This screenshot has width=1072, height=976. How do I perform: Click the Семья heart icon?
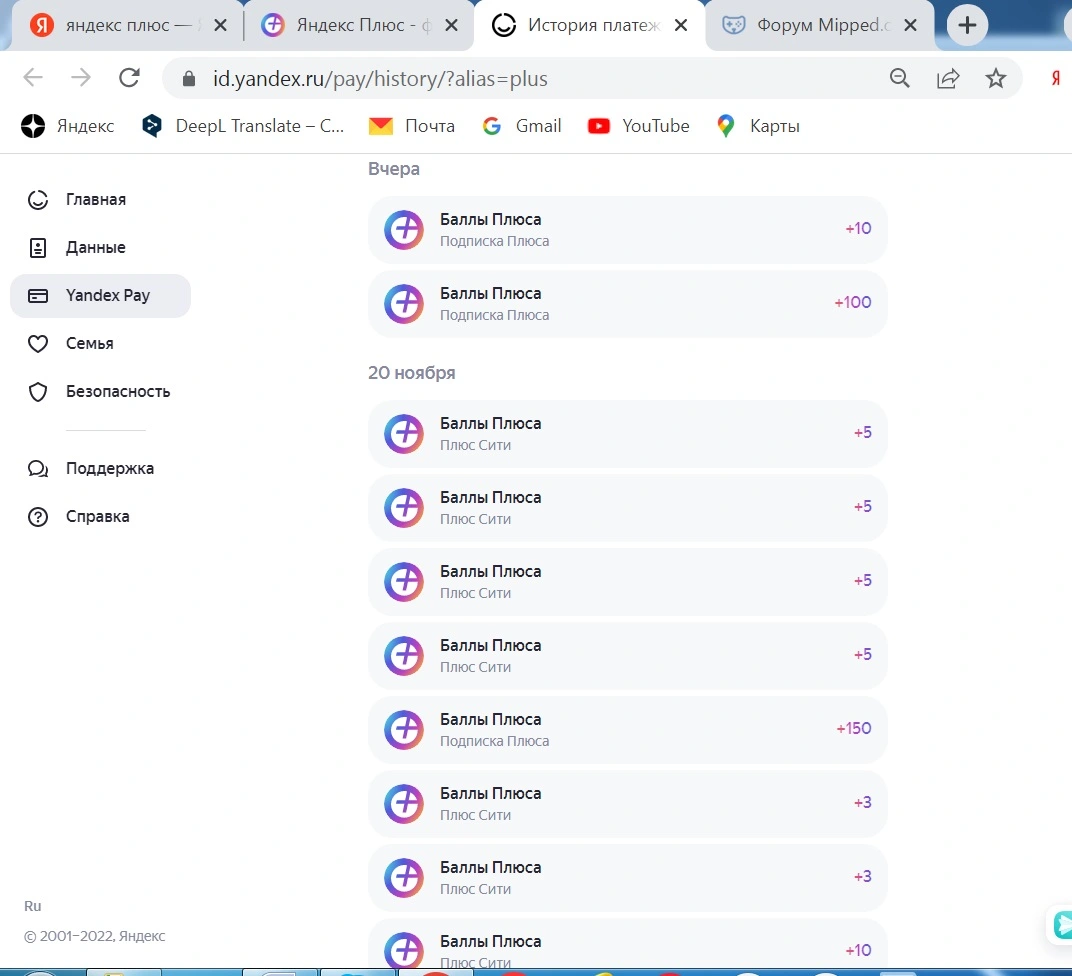38,343
